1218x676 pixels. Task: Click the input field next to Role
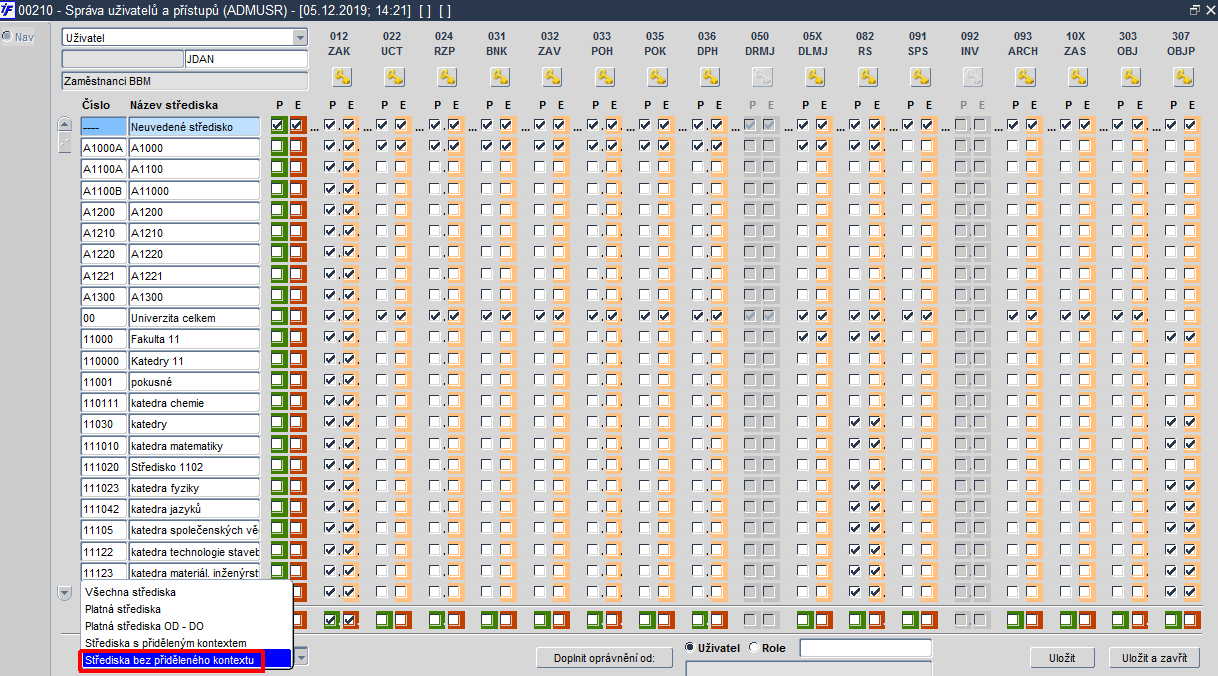[x=865, y=648]
